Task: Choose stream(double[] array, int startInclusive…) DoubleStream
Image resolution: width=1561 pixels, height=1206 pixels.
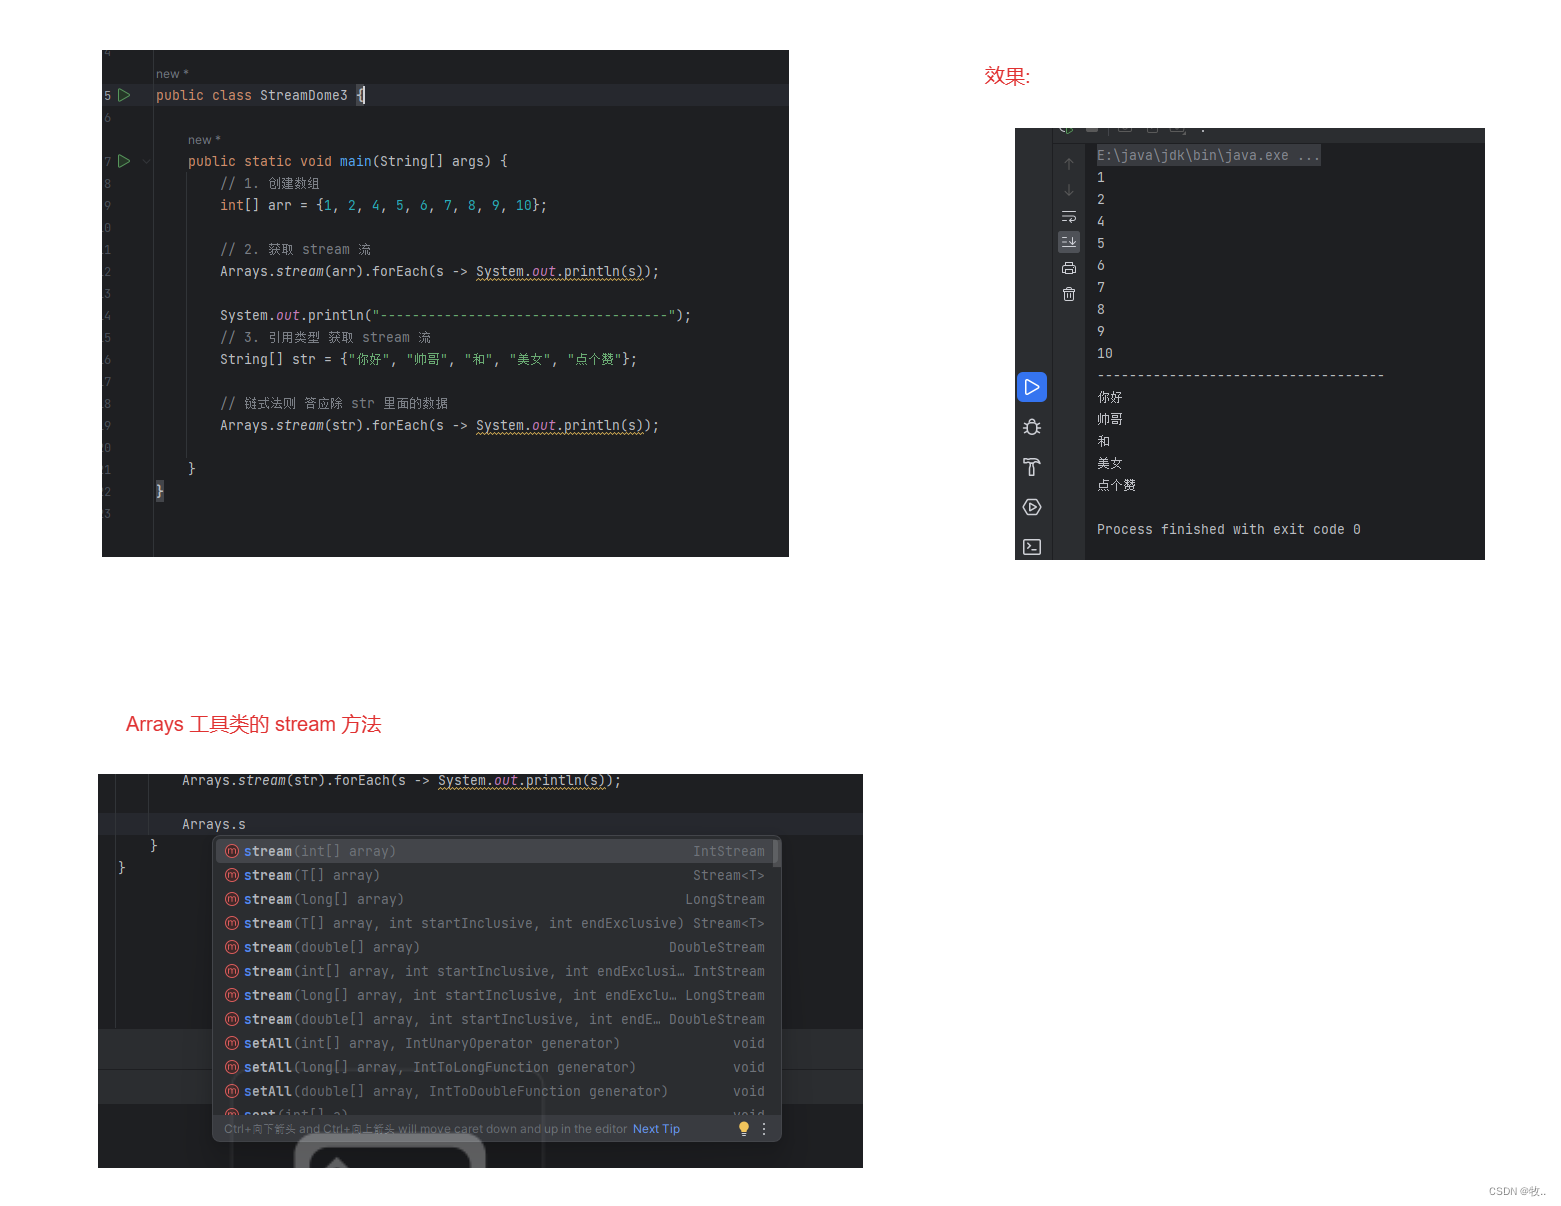Action: point(495,1019)
